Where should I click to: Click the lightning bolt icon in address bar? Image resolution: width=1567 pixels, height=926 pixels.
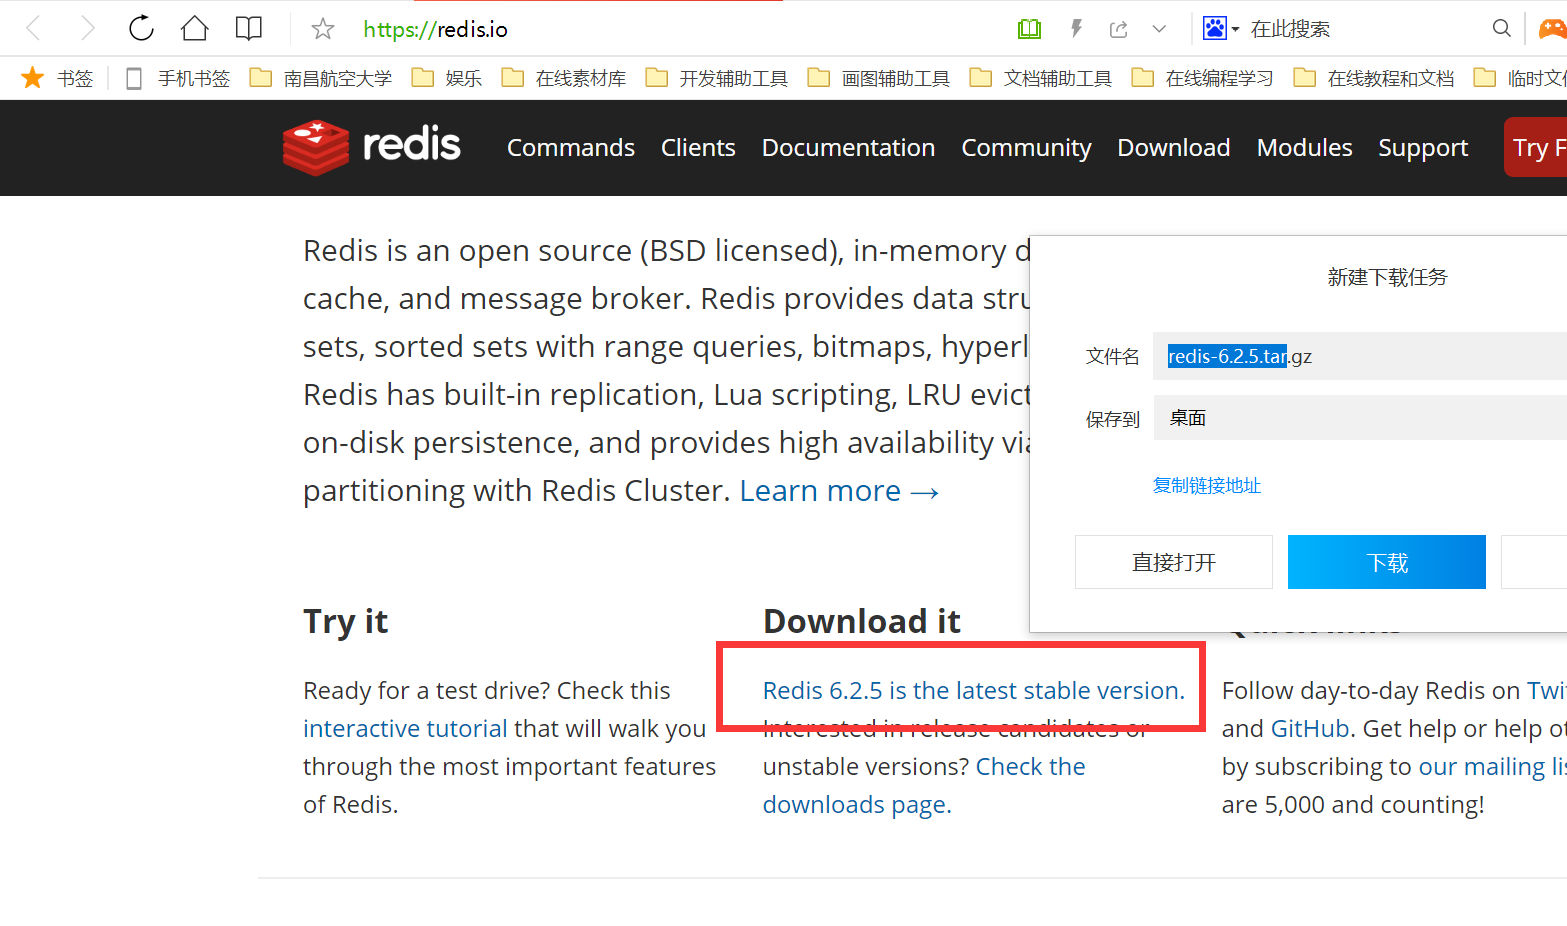coord(1076,29)
